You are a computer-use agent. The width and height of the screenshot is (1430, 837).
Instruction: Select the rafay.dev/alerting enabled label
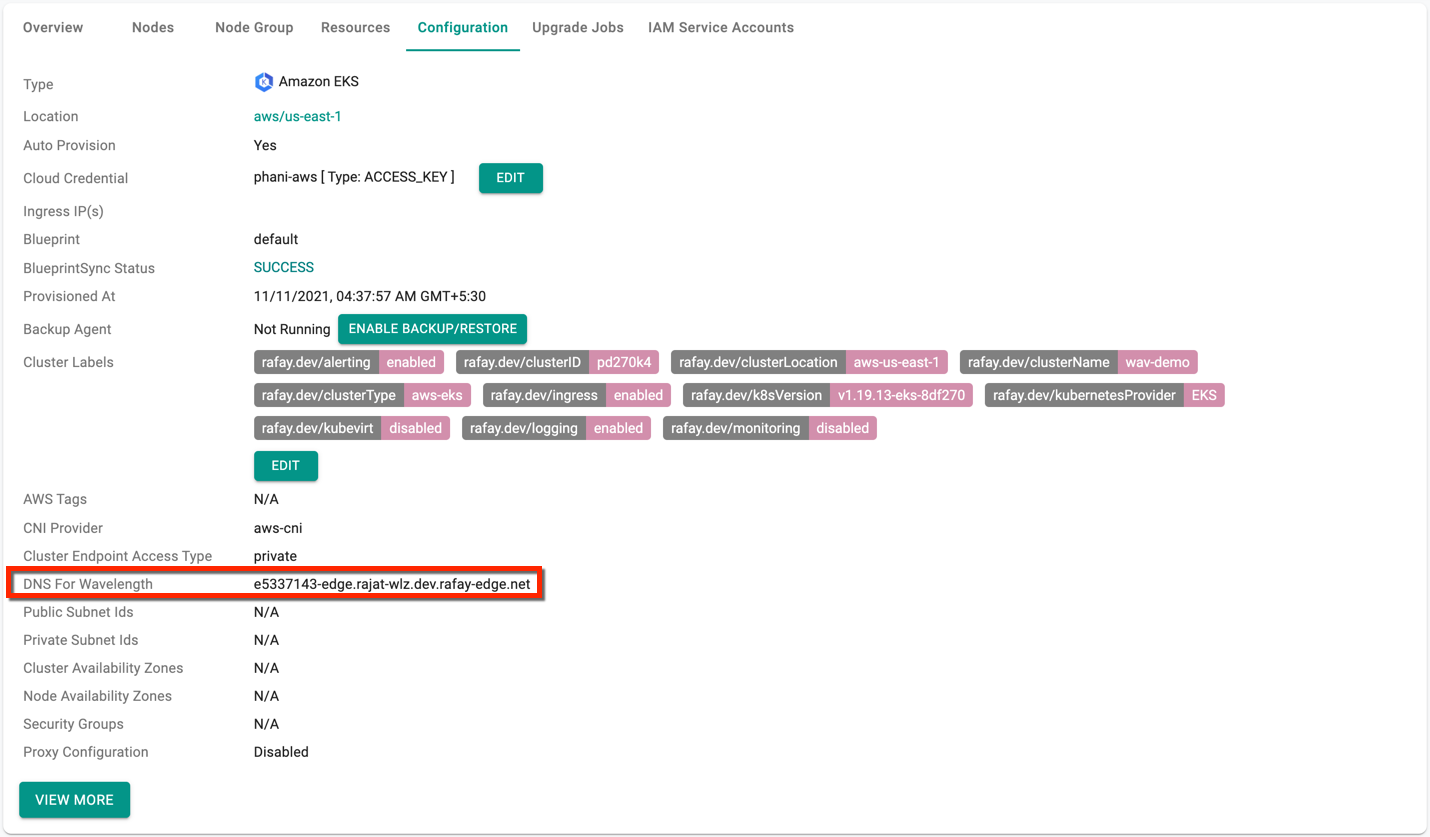349,362
